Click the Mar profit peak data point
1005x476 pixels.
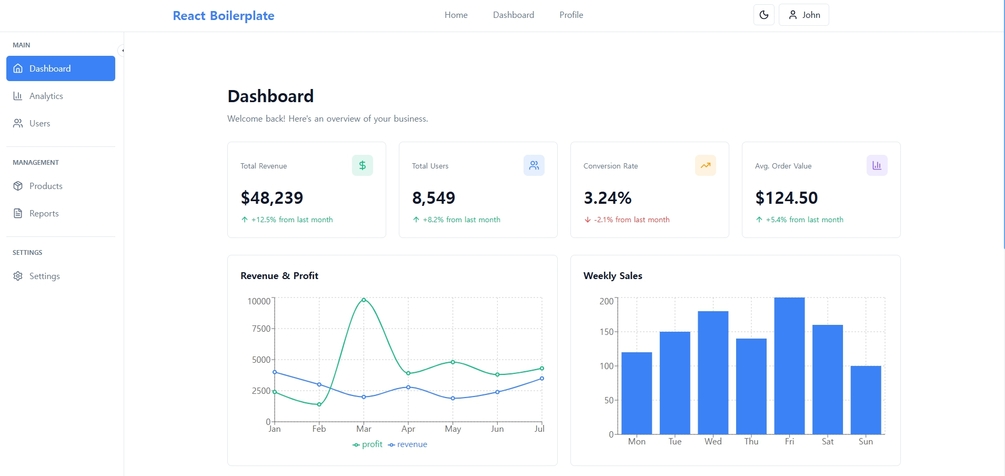(x=363, y=299)
